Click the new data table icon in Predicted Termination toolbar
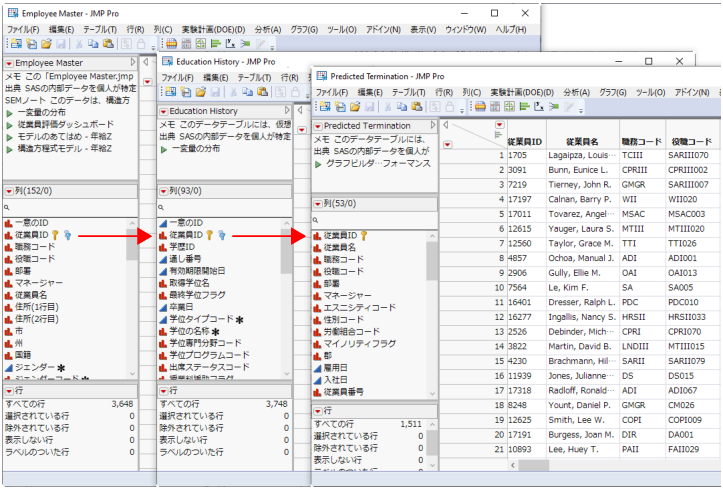The image size is (723, 488). (324, 107)
